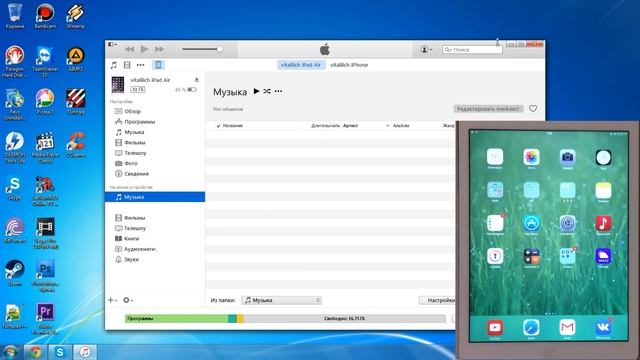Image resolution: width=640 pixels, height=360 pixels.
Task: Switch to the vitallich iPhone tab
Action: (349, 65)
